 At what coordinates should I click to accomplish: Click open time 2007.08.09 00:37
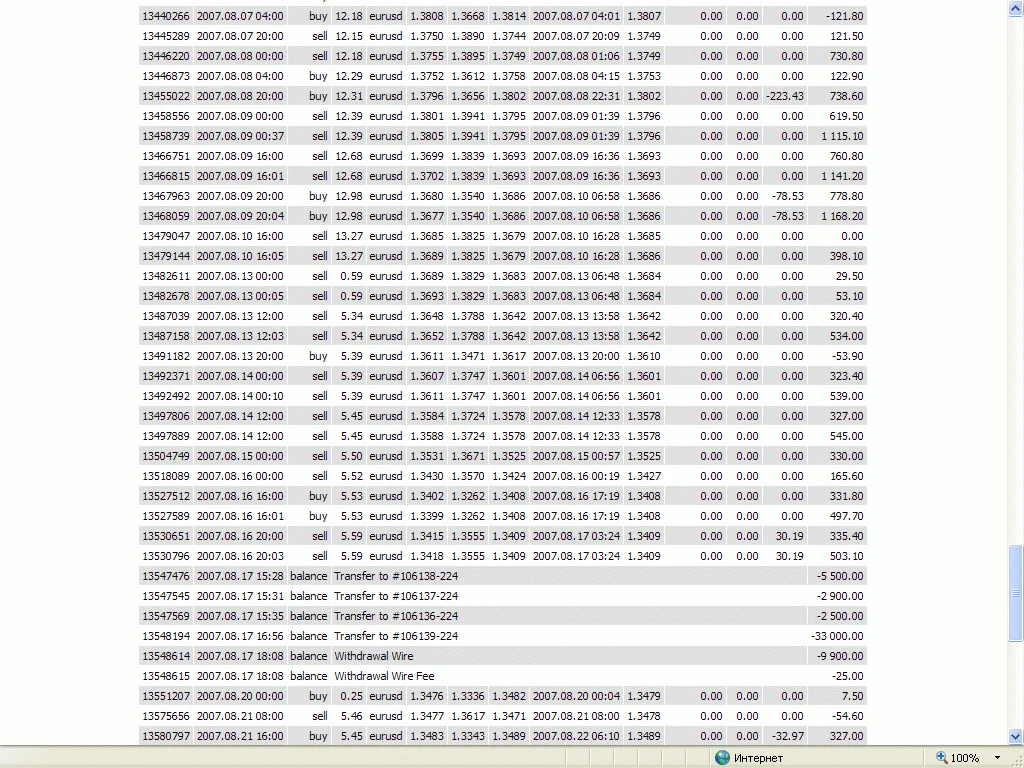(240, 136)
